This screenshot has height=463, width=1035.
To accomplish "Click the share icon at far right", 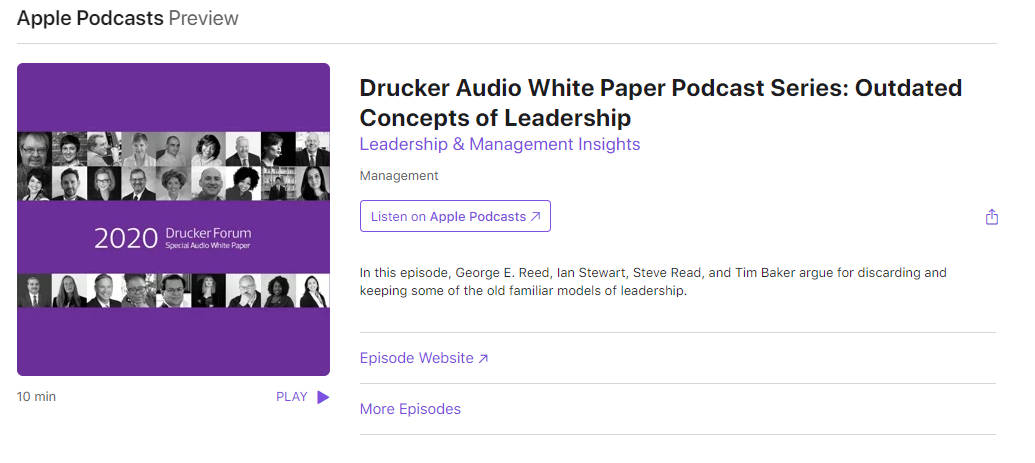I will click(x=991, y=217).
